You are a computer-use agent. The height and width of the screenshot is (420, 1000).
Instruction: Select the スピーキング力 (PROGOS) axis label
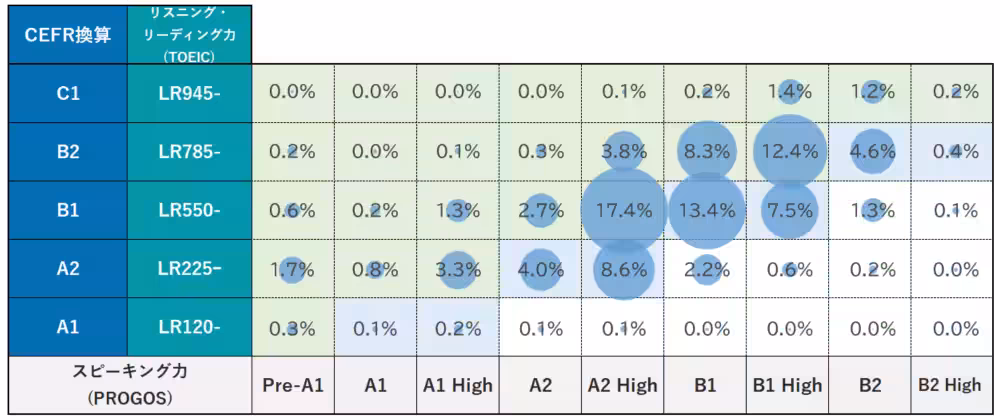point(126,385)
